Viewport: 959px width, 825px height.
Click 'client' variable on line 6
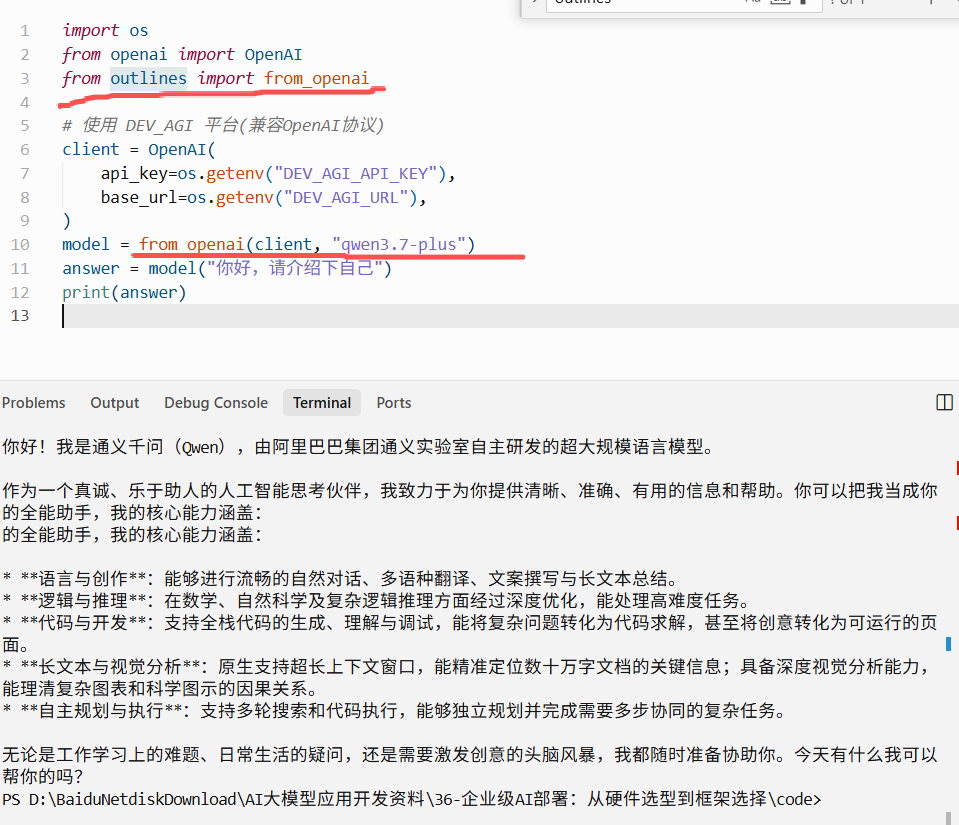click(91, 150)
